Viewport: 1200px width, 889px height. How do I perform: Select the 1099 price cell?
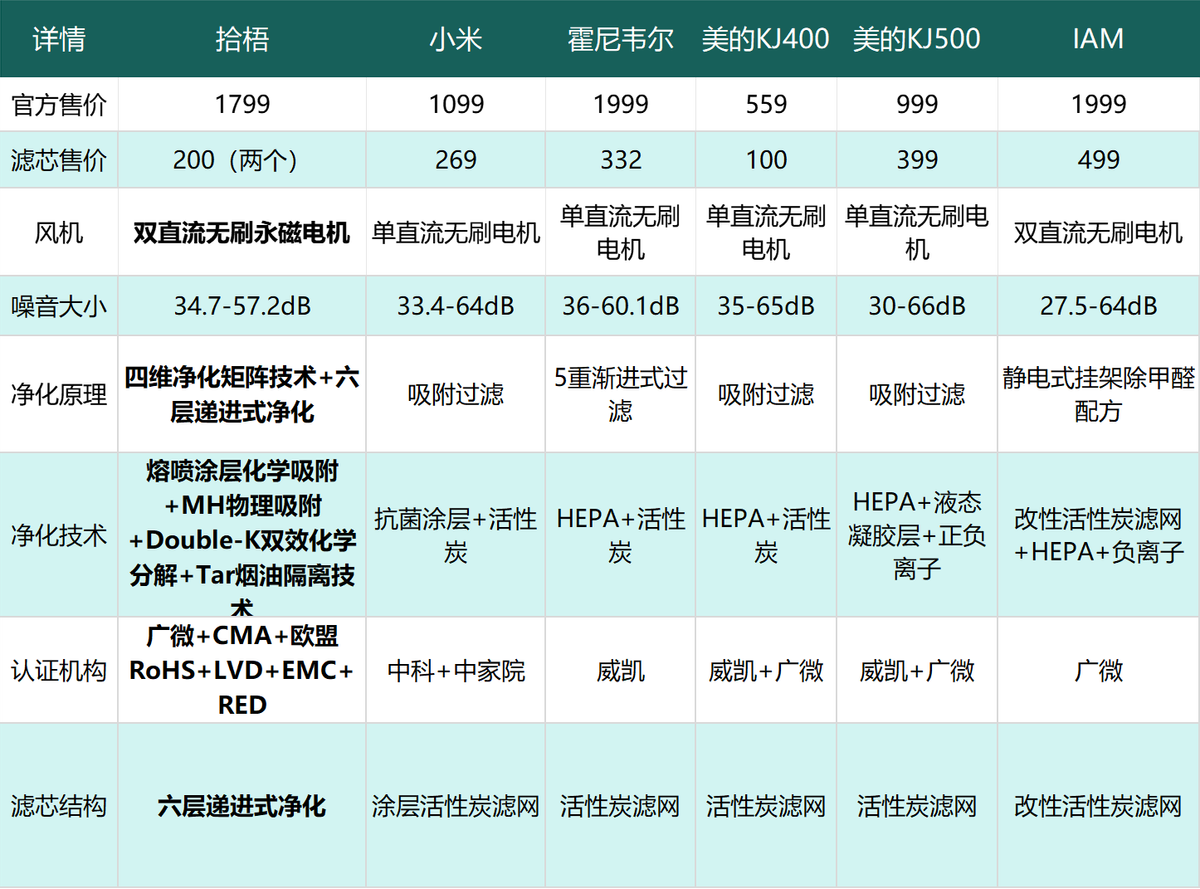(x=456, y=104)
